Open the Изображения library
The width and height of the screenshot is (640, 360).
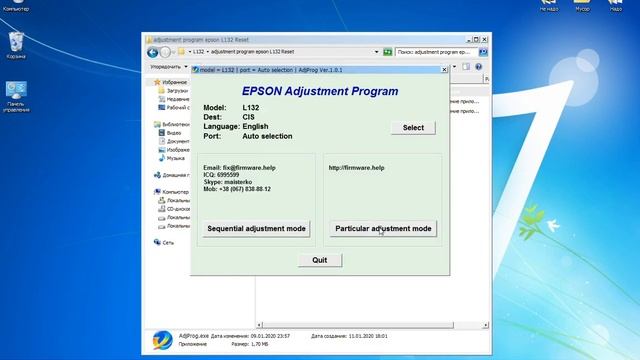pos(174,150)
